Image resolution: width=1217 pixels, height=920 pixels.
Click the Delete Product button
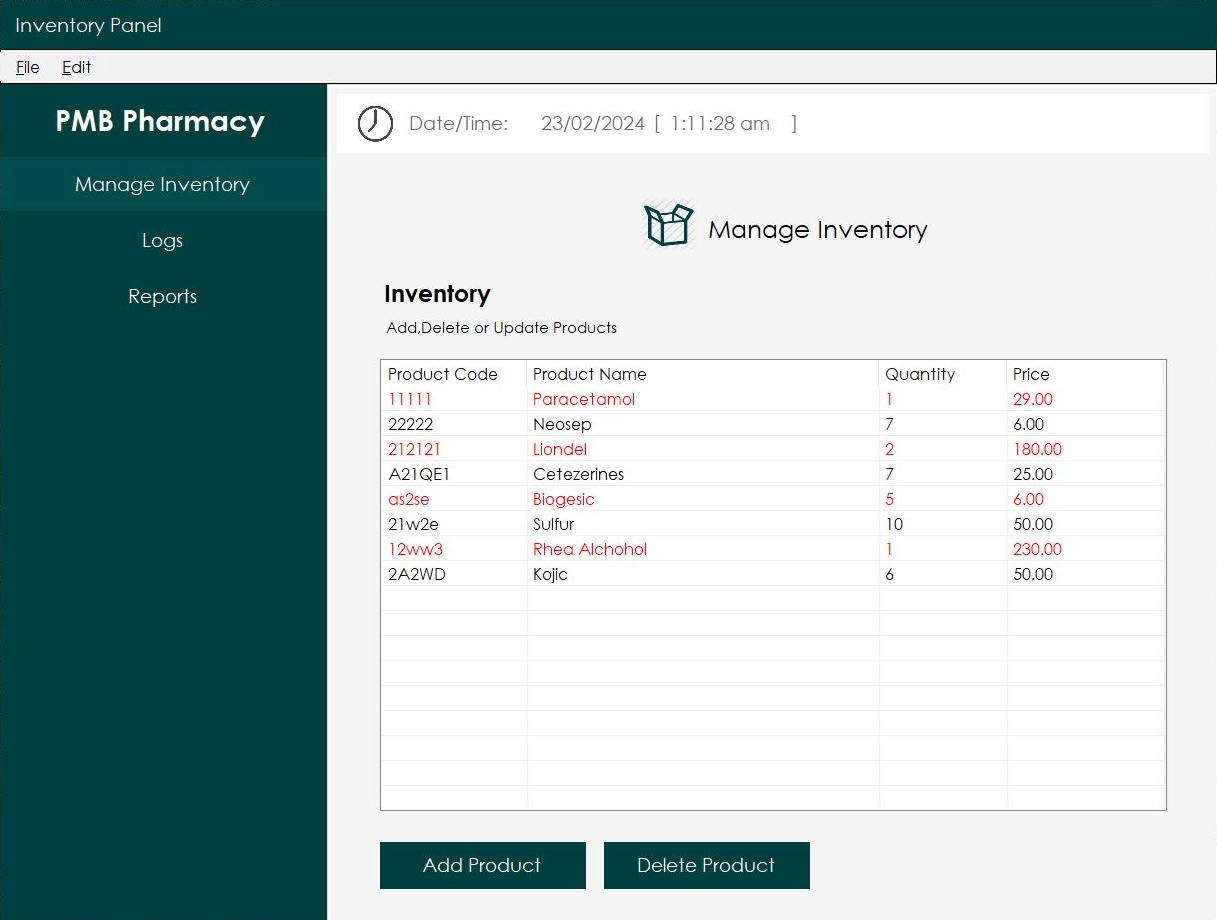click(x=706, y=865)
